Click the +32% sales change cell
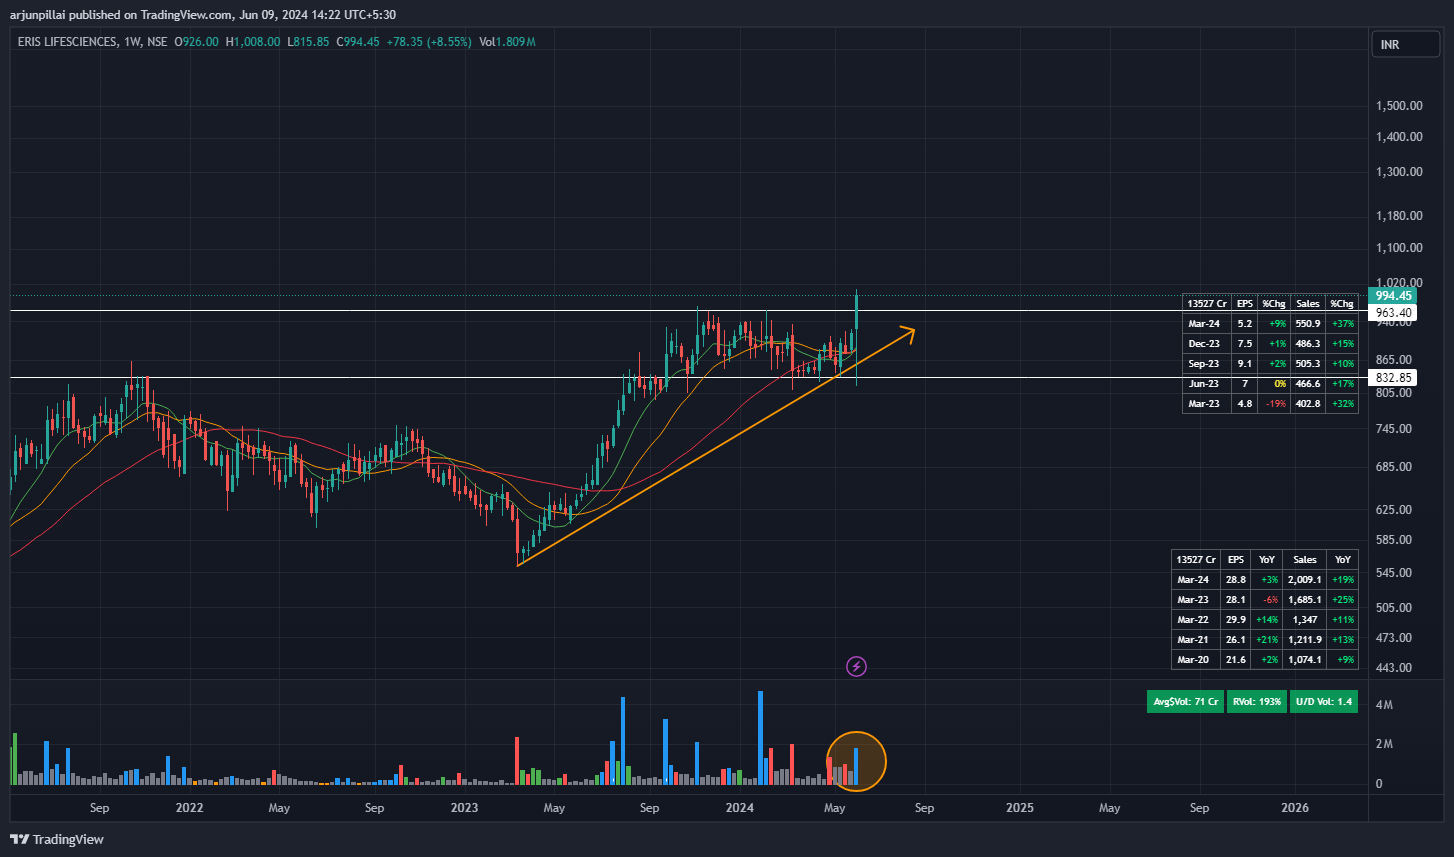The image size is (1454, 857). tap(1341, 404)
